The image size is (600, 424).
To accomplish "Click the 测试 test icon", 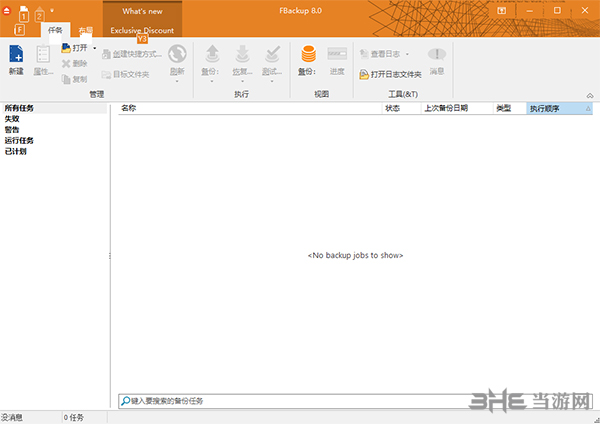I will click(x=272, y=54).
